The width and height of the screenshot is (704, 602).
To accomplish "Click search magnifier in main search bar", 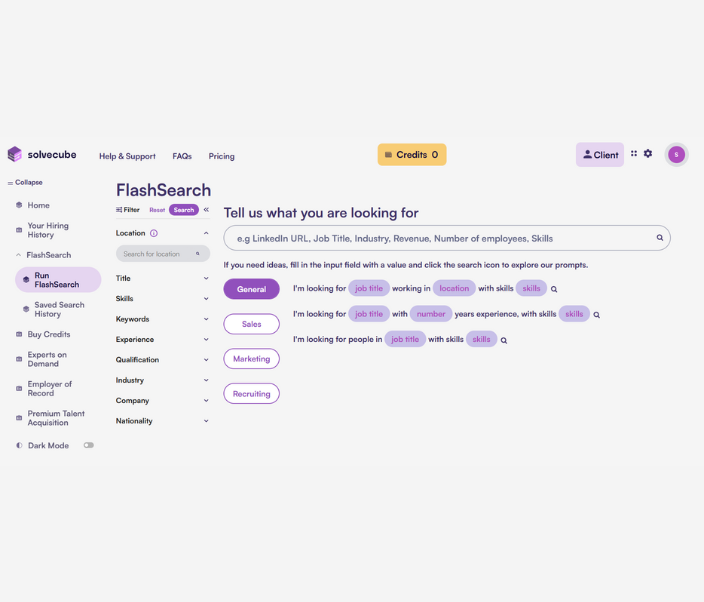I will (x=659, y=238).
